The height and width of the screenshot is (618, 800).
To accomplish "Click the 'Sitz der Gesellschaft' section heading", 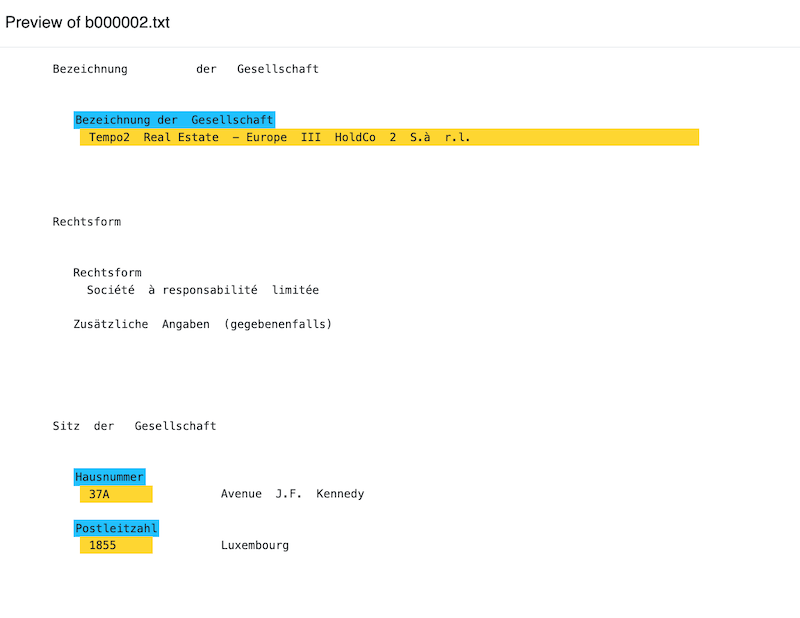I will coord(134,426).
